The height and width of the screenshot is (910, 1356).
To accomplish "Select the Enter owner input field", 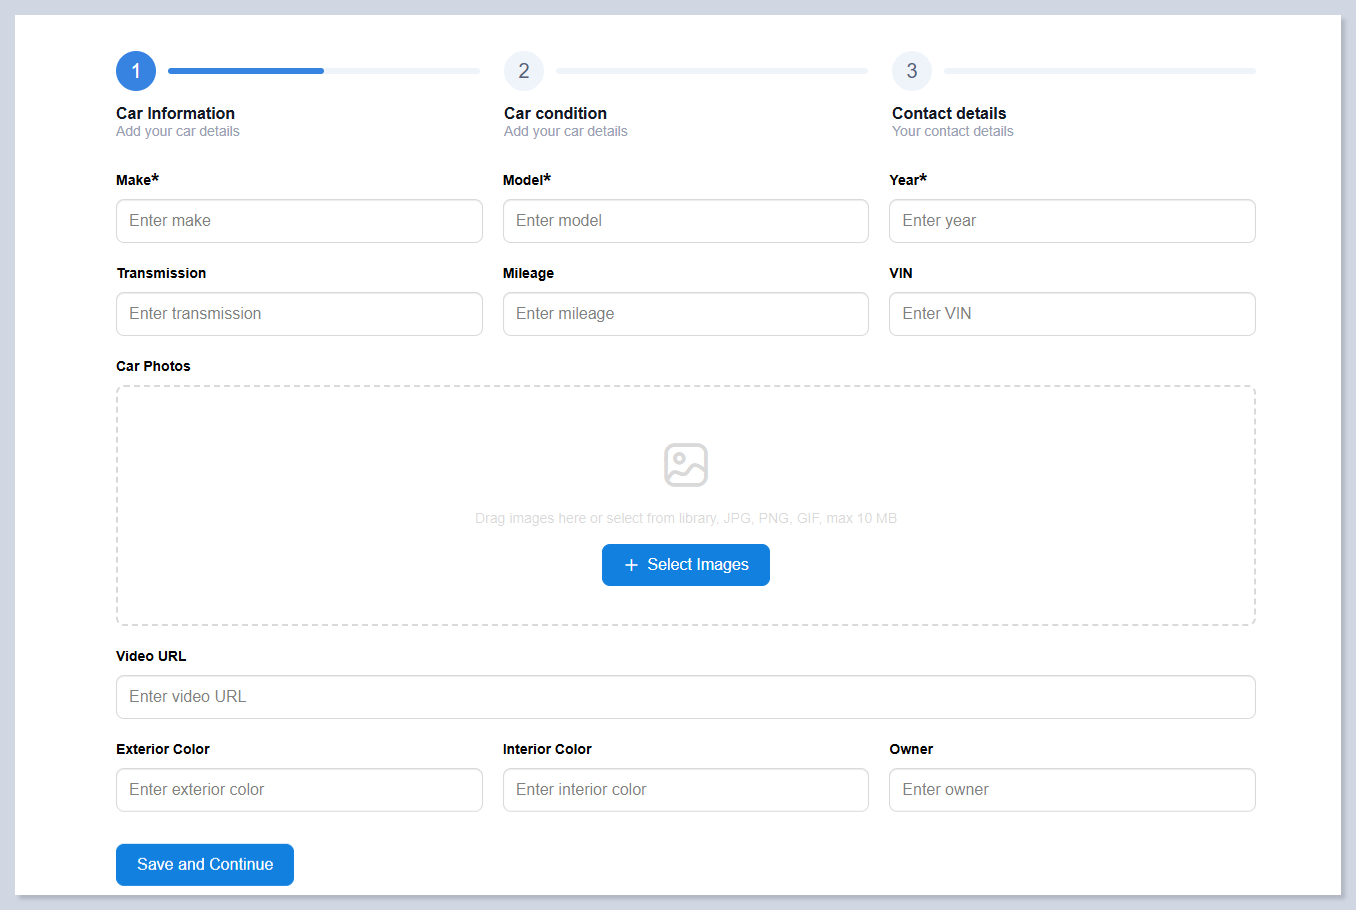I will point(1072,790).
